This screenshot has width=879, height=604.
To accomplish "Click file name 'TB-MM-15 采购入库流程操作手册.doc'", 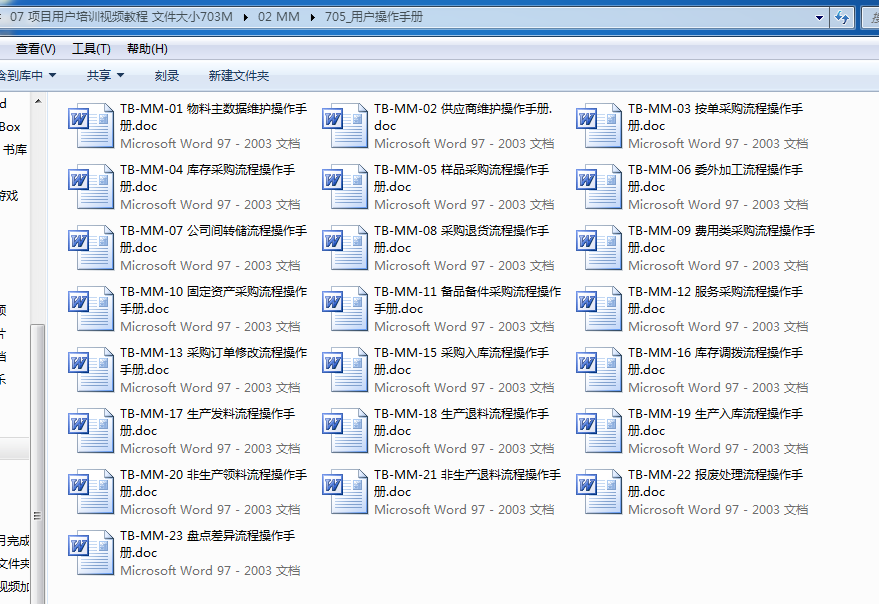I will click(x=461, y=362).
